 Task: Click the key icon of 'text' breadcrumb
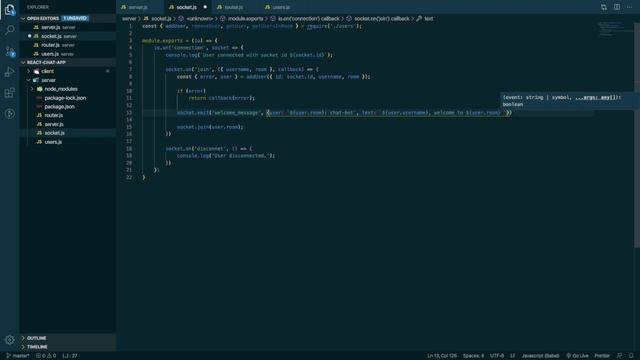(419, 18)
